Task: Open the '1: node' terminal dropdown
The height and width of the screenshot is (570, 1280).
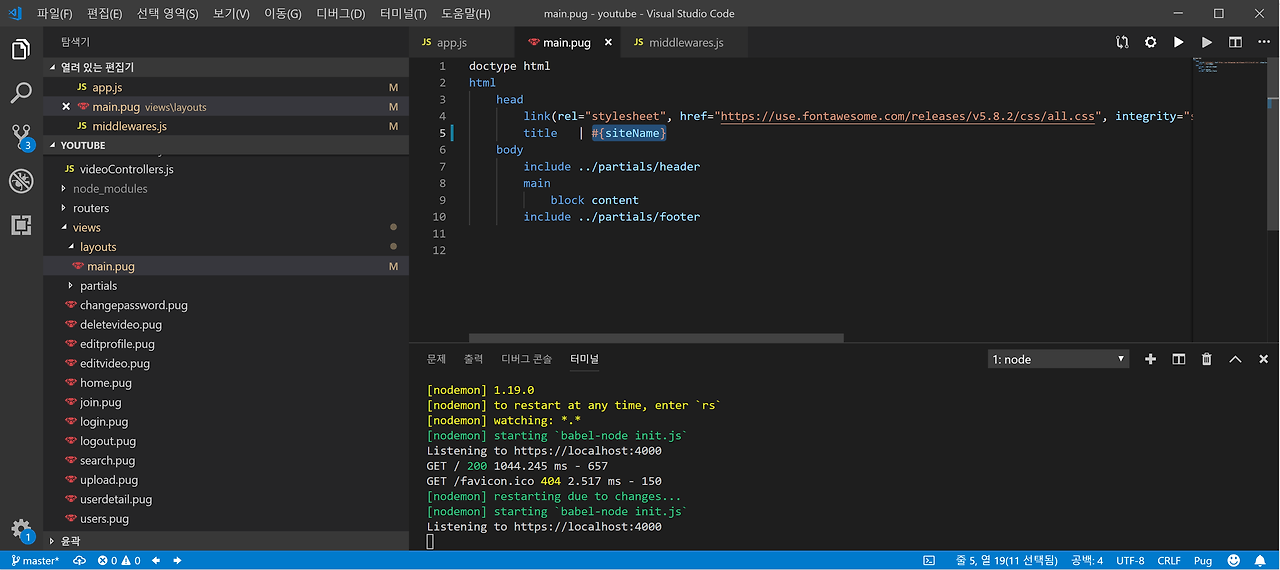Action: (1058, 359)
